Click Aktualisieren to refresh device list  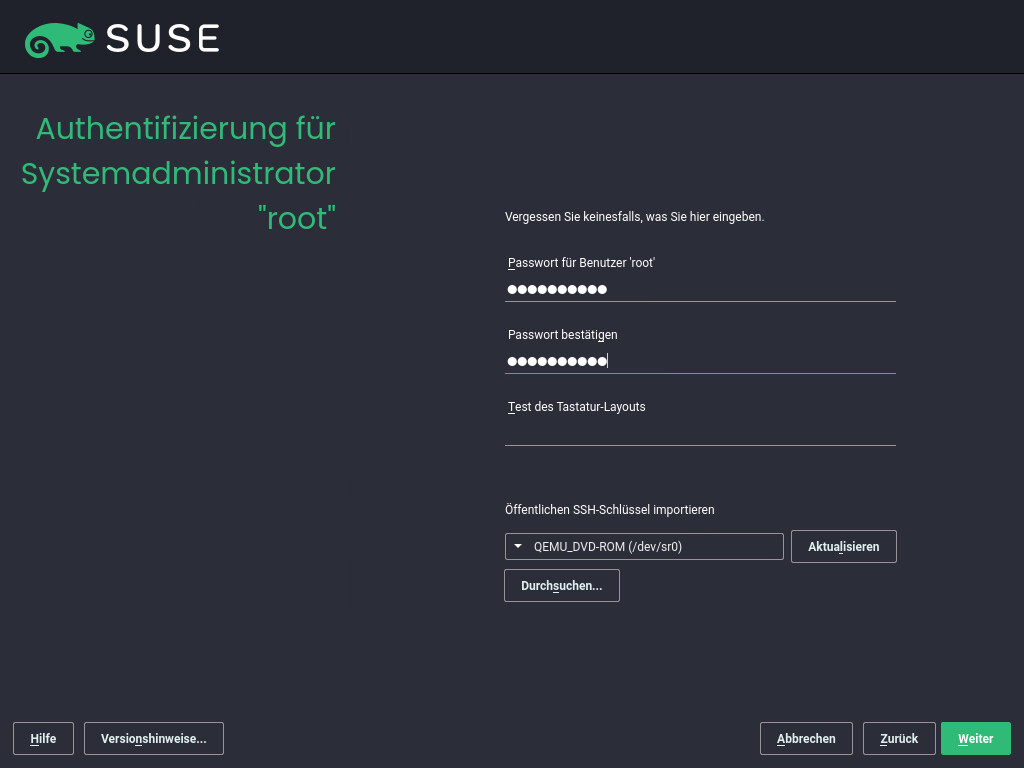pos(843,546)
